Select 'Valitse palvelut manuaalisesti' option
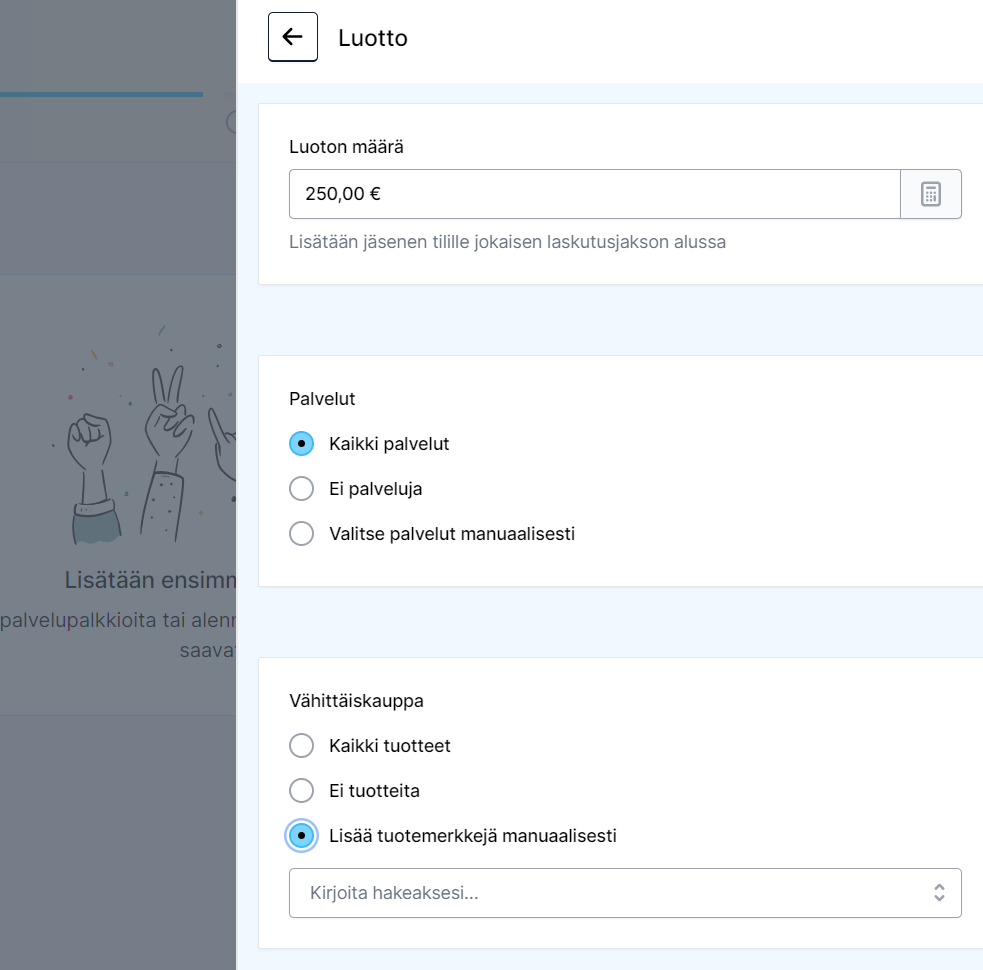 (x=302, y=534)
